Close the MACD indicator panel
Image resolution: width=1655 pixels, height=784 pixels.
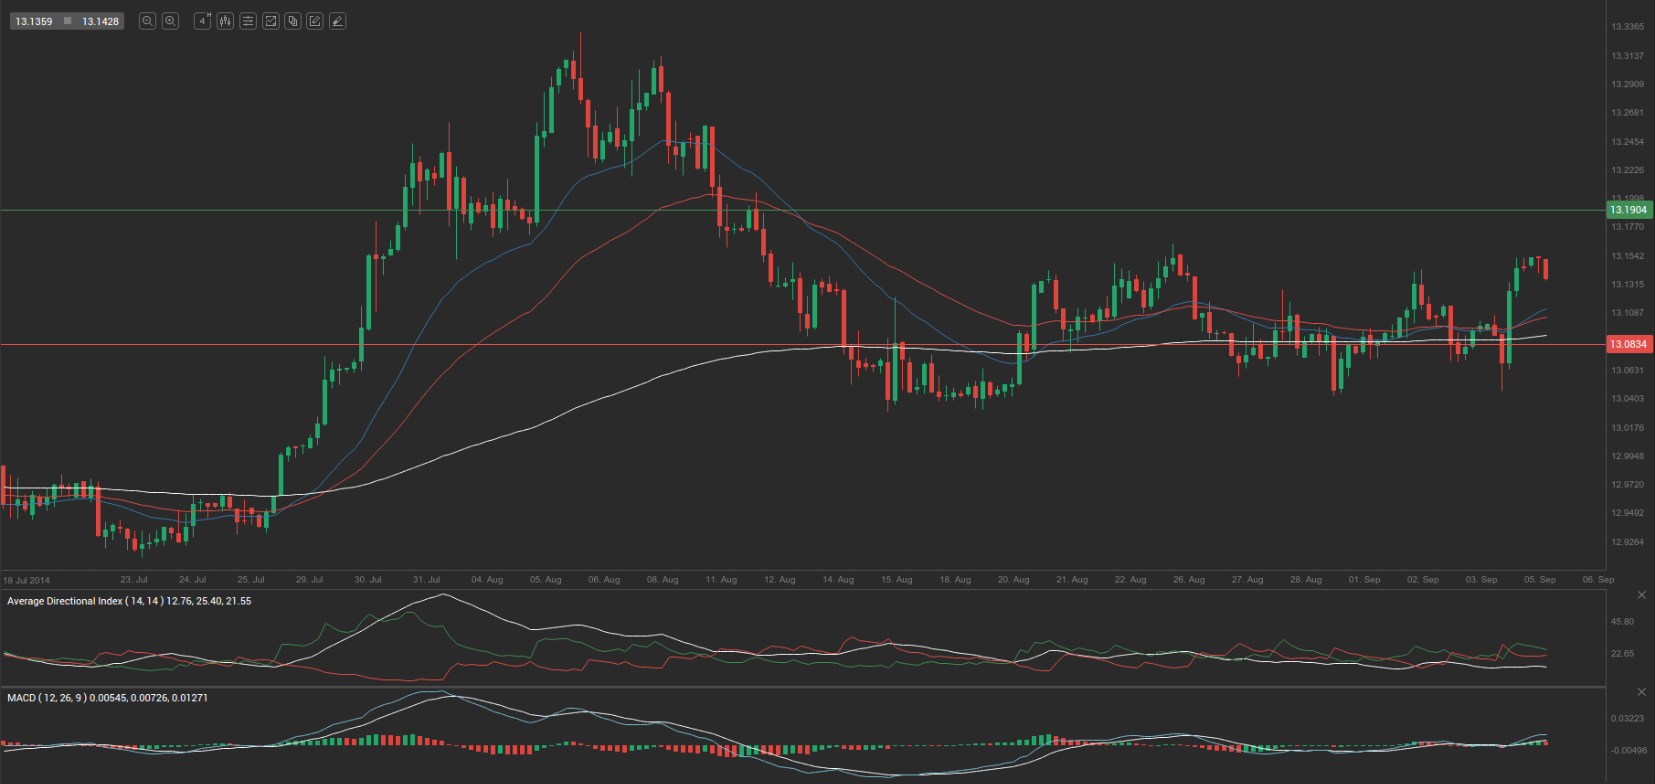pos(1641,692)
